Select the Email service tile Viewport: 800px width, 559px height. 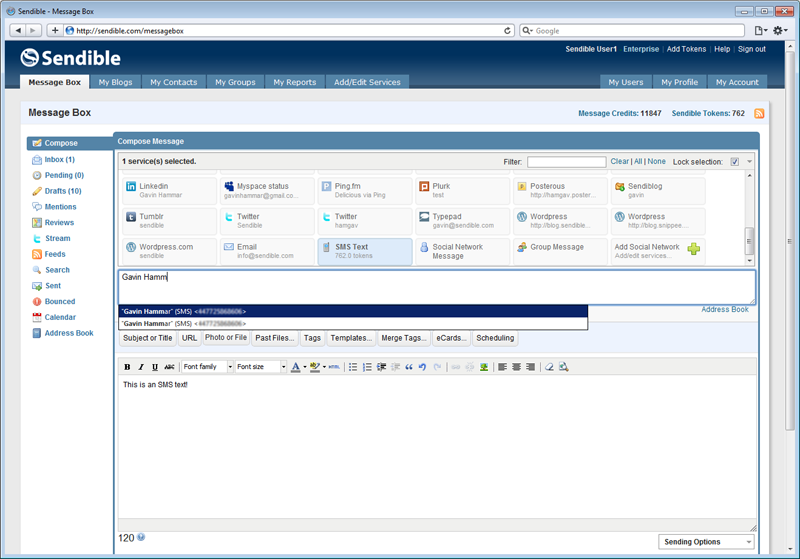267,251
